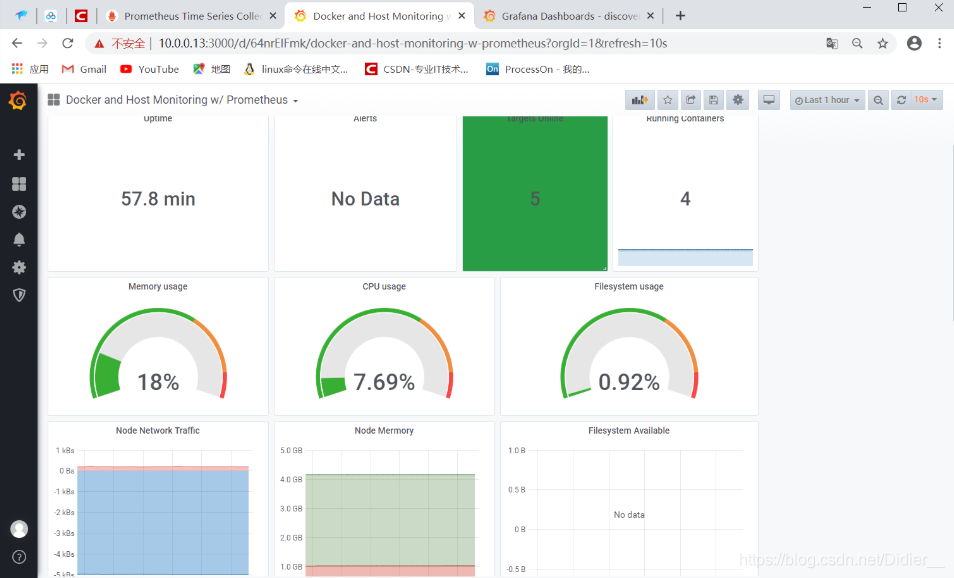Screen dimensions: 954x578
Task: Click the green Targets Online panel
Action: tap(535, 193)
